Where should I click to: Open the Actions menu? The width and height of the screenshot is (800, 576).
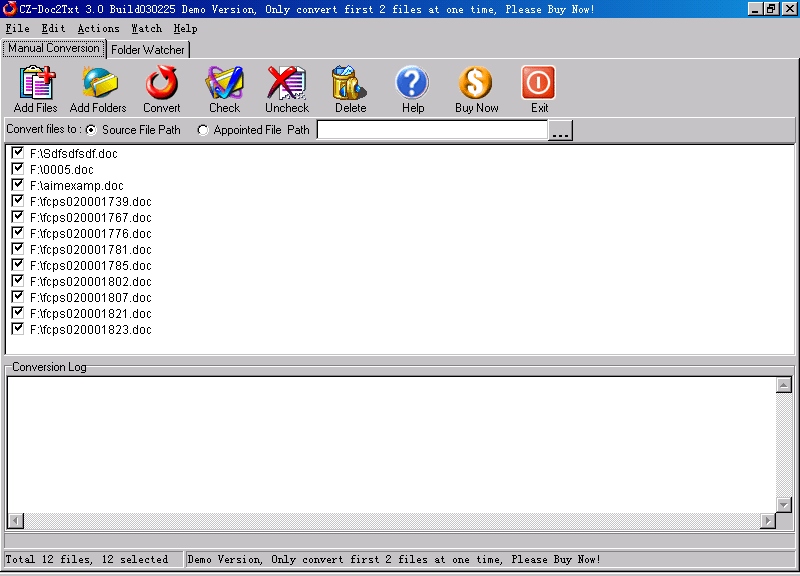pos(98,29)
